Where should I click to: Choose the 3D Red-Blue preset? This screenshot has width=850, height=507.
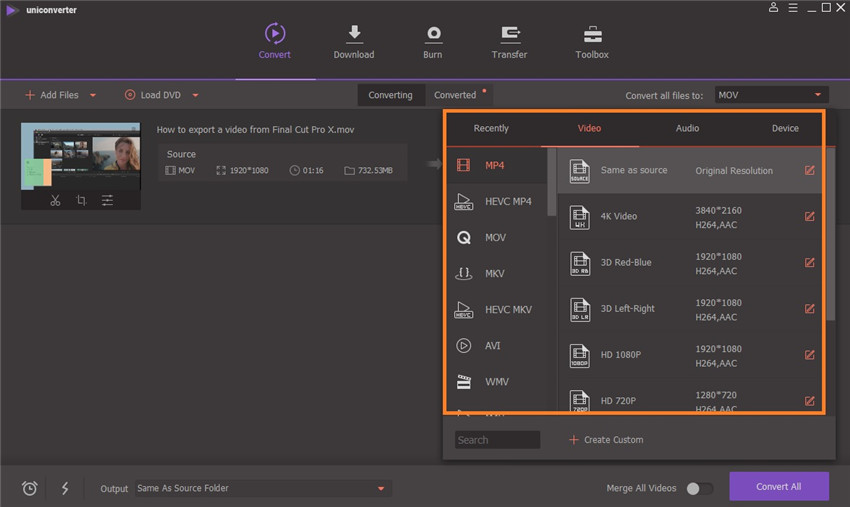click(690, 262)
